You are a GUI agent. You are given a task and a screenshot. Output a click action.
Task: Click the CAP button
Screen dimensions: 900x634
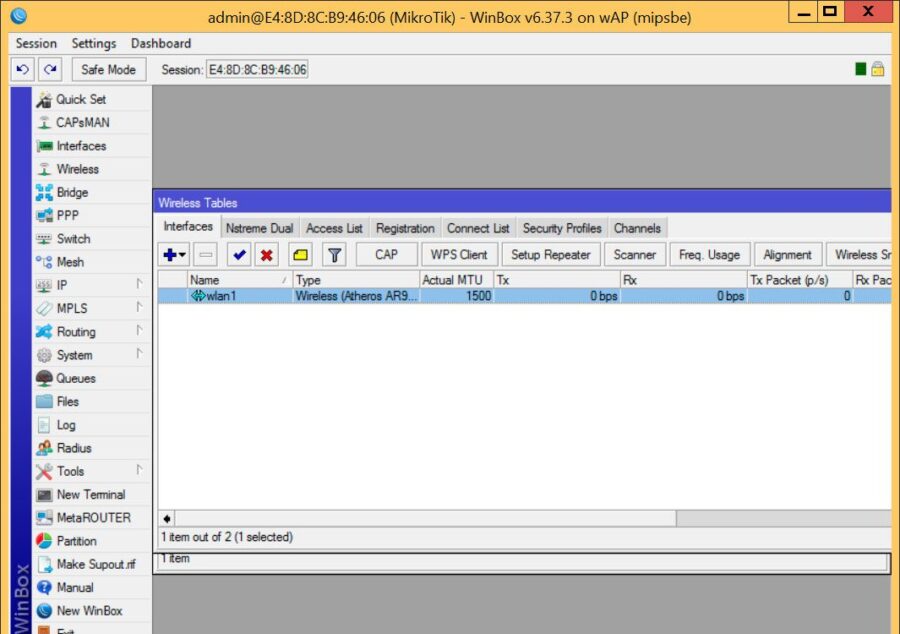coord(386,255)
